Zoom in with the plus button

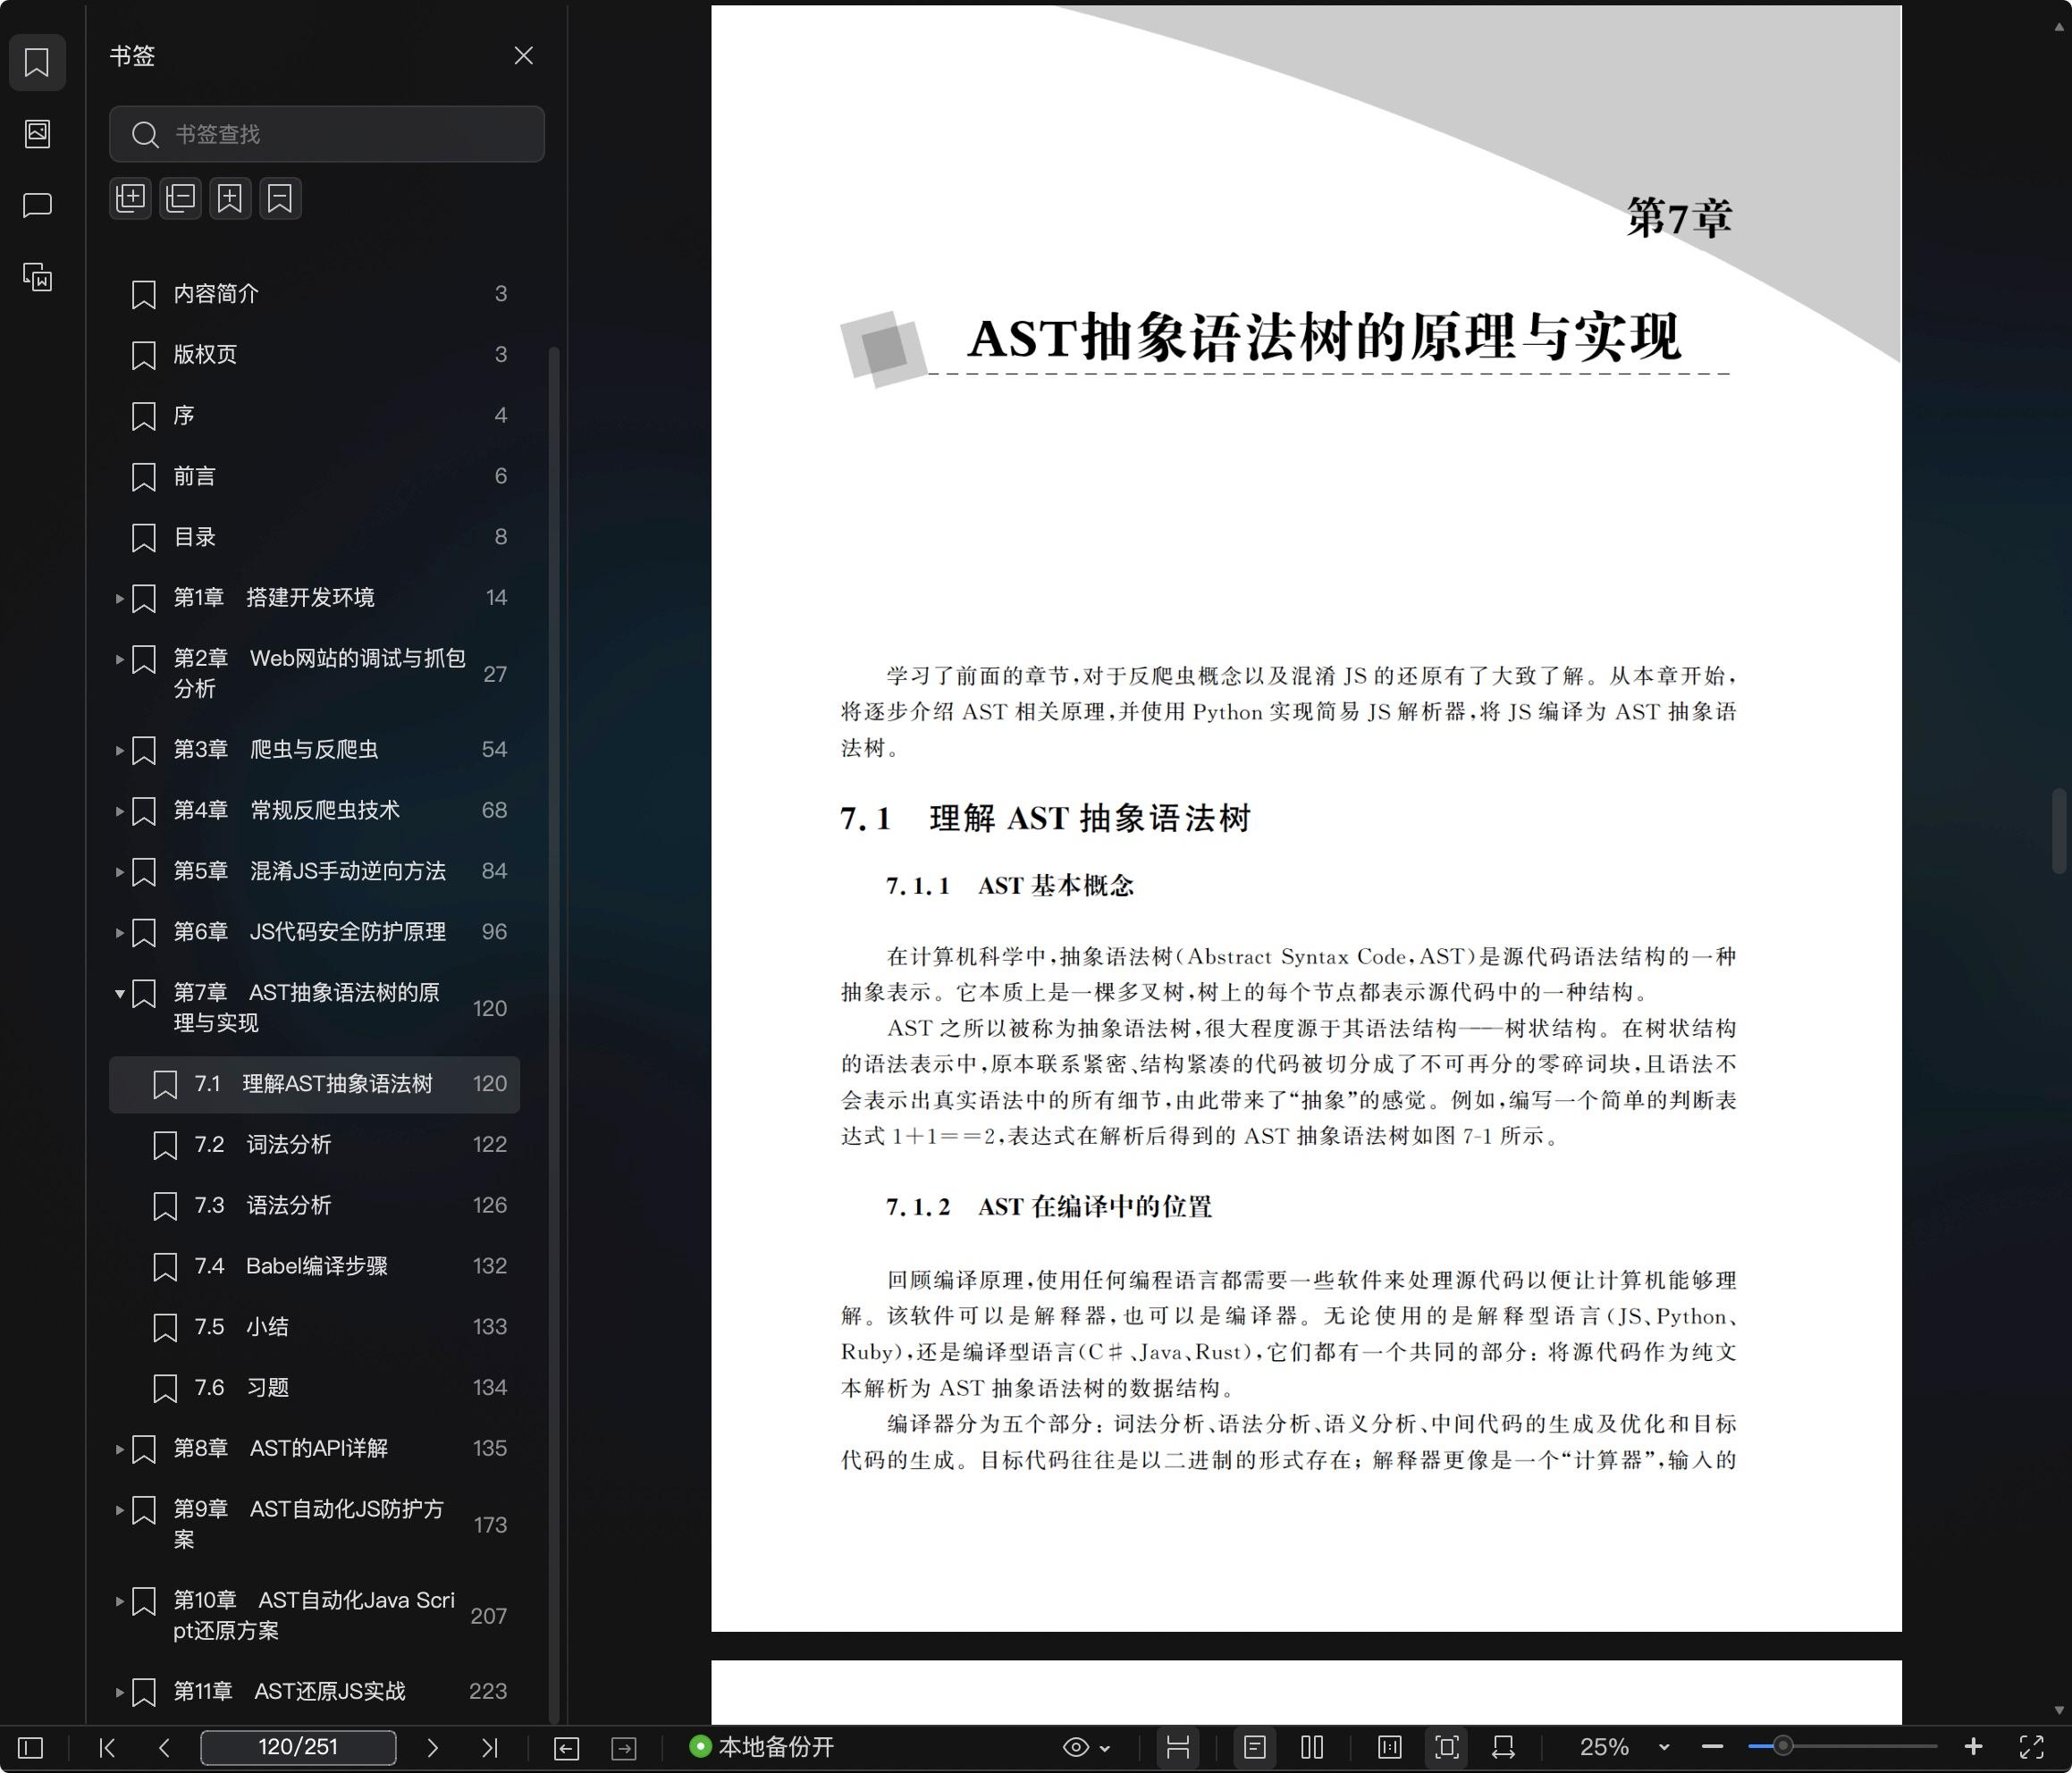[x=1973, y=1747]
